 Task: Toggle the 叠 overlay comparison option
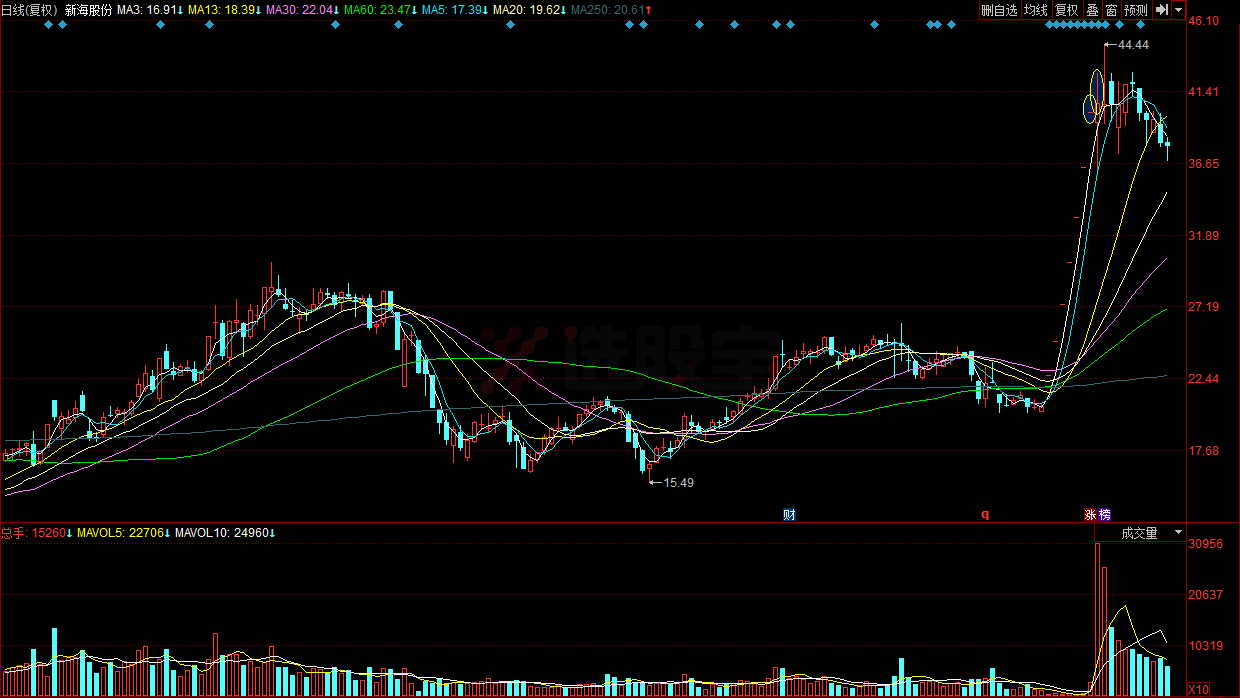click(x=1092, y=10)
